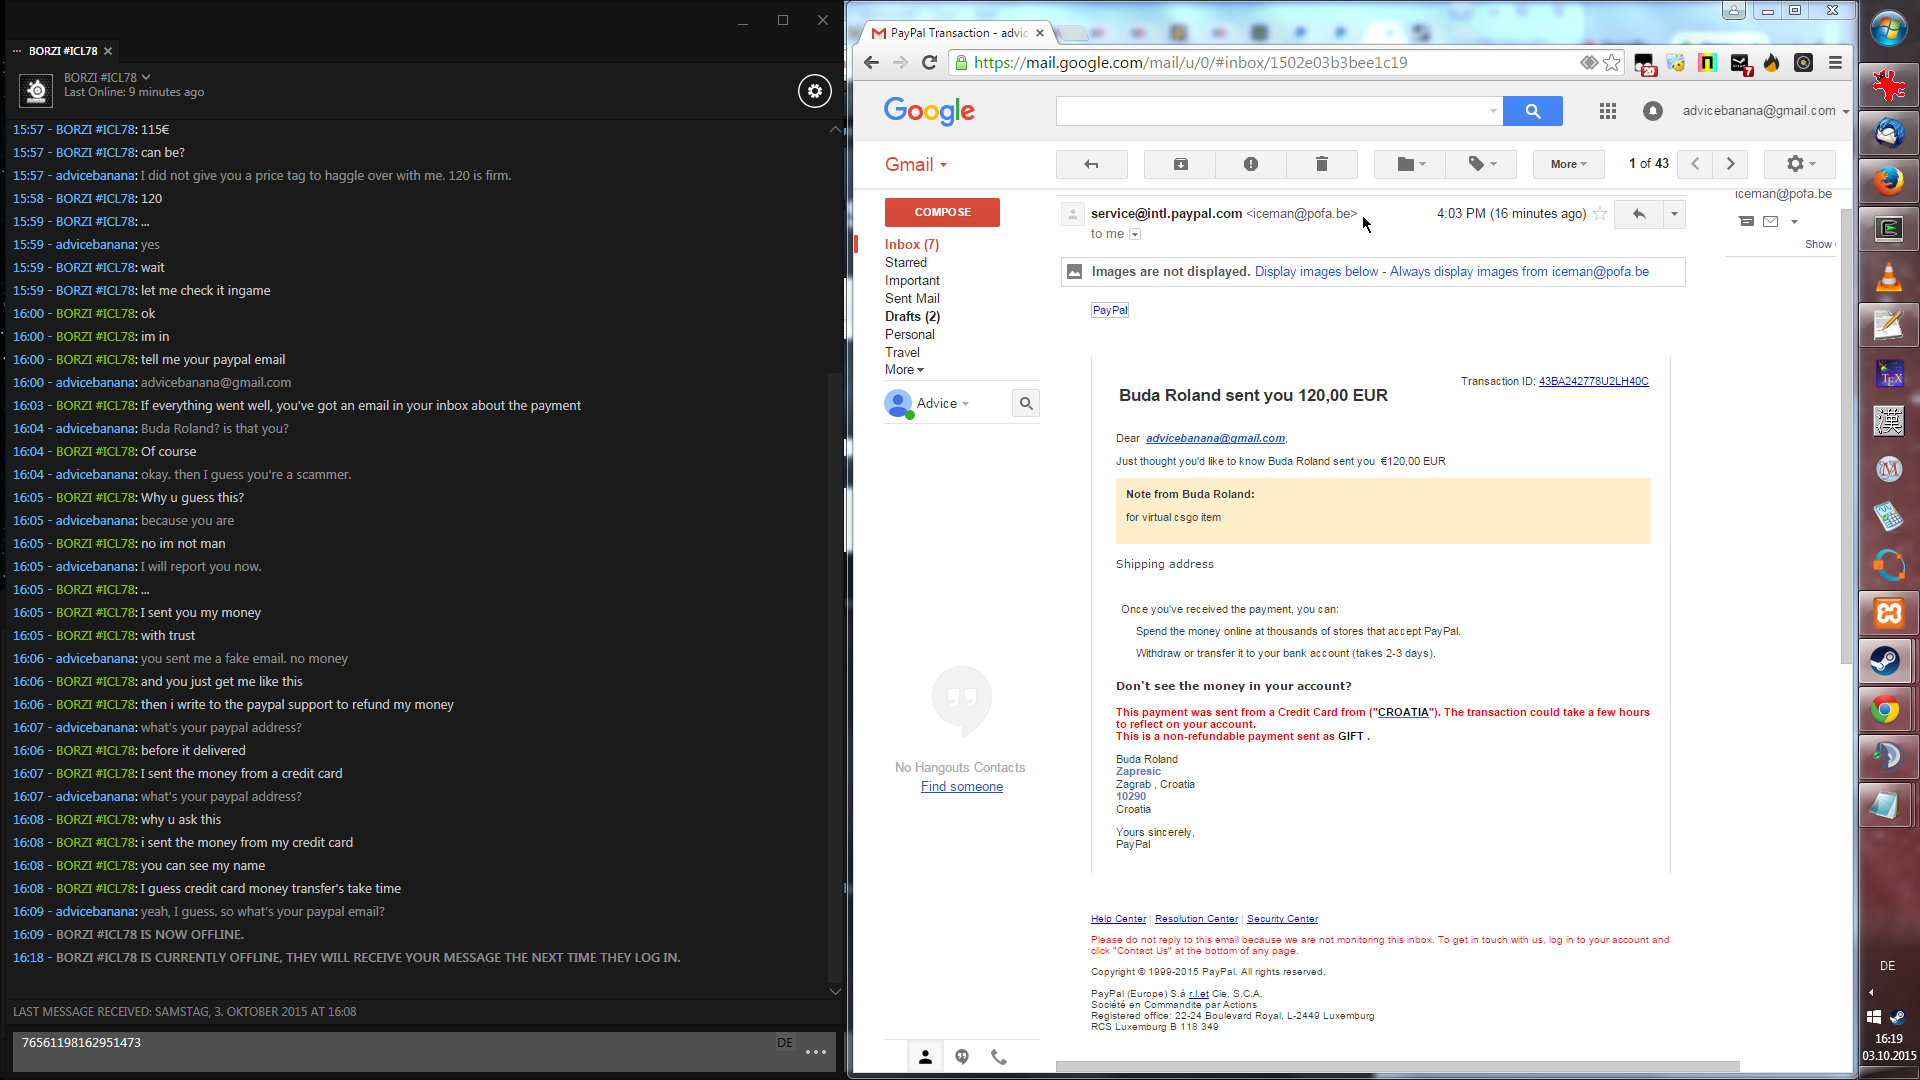Image resolution: width=1920 pixels, height=1080 pixels.
Task: Open the Inbox (7) folder
Action: 911,244
